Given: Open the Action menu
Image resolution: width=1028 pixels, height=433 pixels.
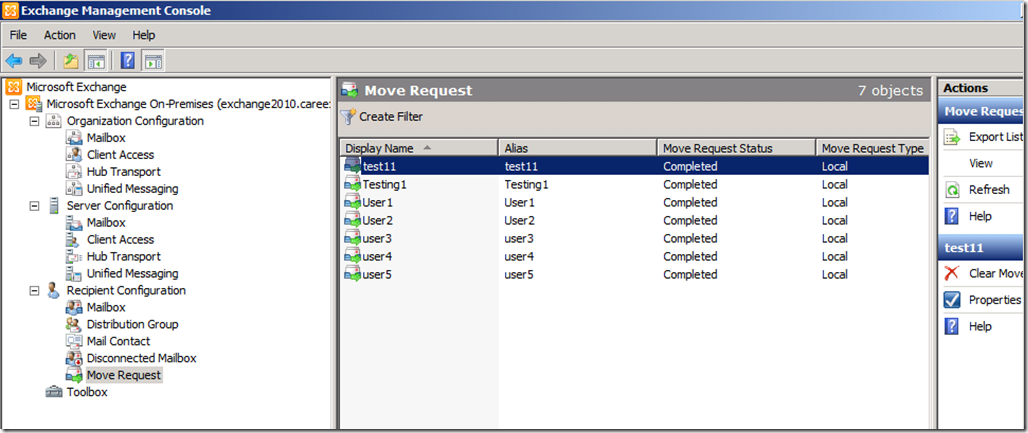Looking at the screenshot, I should point(60,35).
